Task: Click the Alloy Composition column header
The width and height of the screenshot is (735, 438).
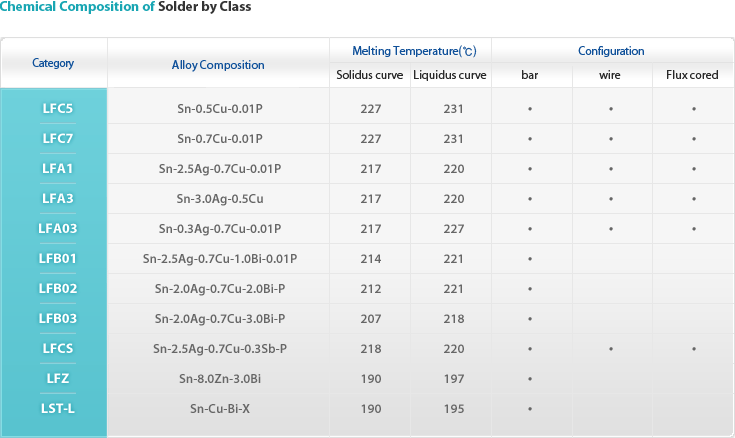Action: pos(218,65)
